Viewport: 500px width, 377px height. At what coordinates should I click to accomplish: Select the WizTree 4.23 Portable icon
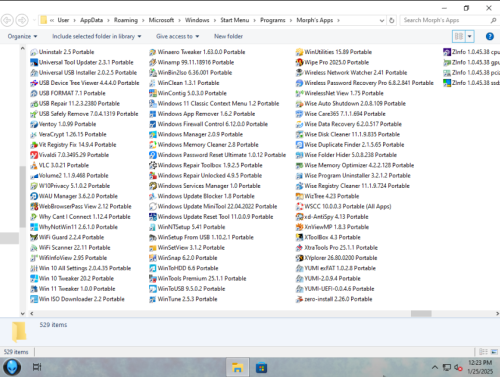tap(299, 196)
